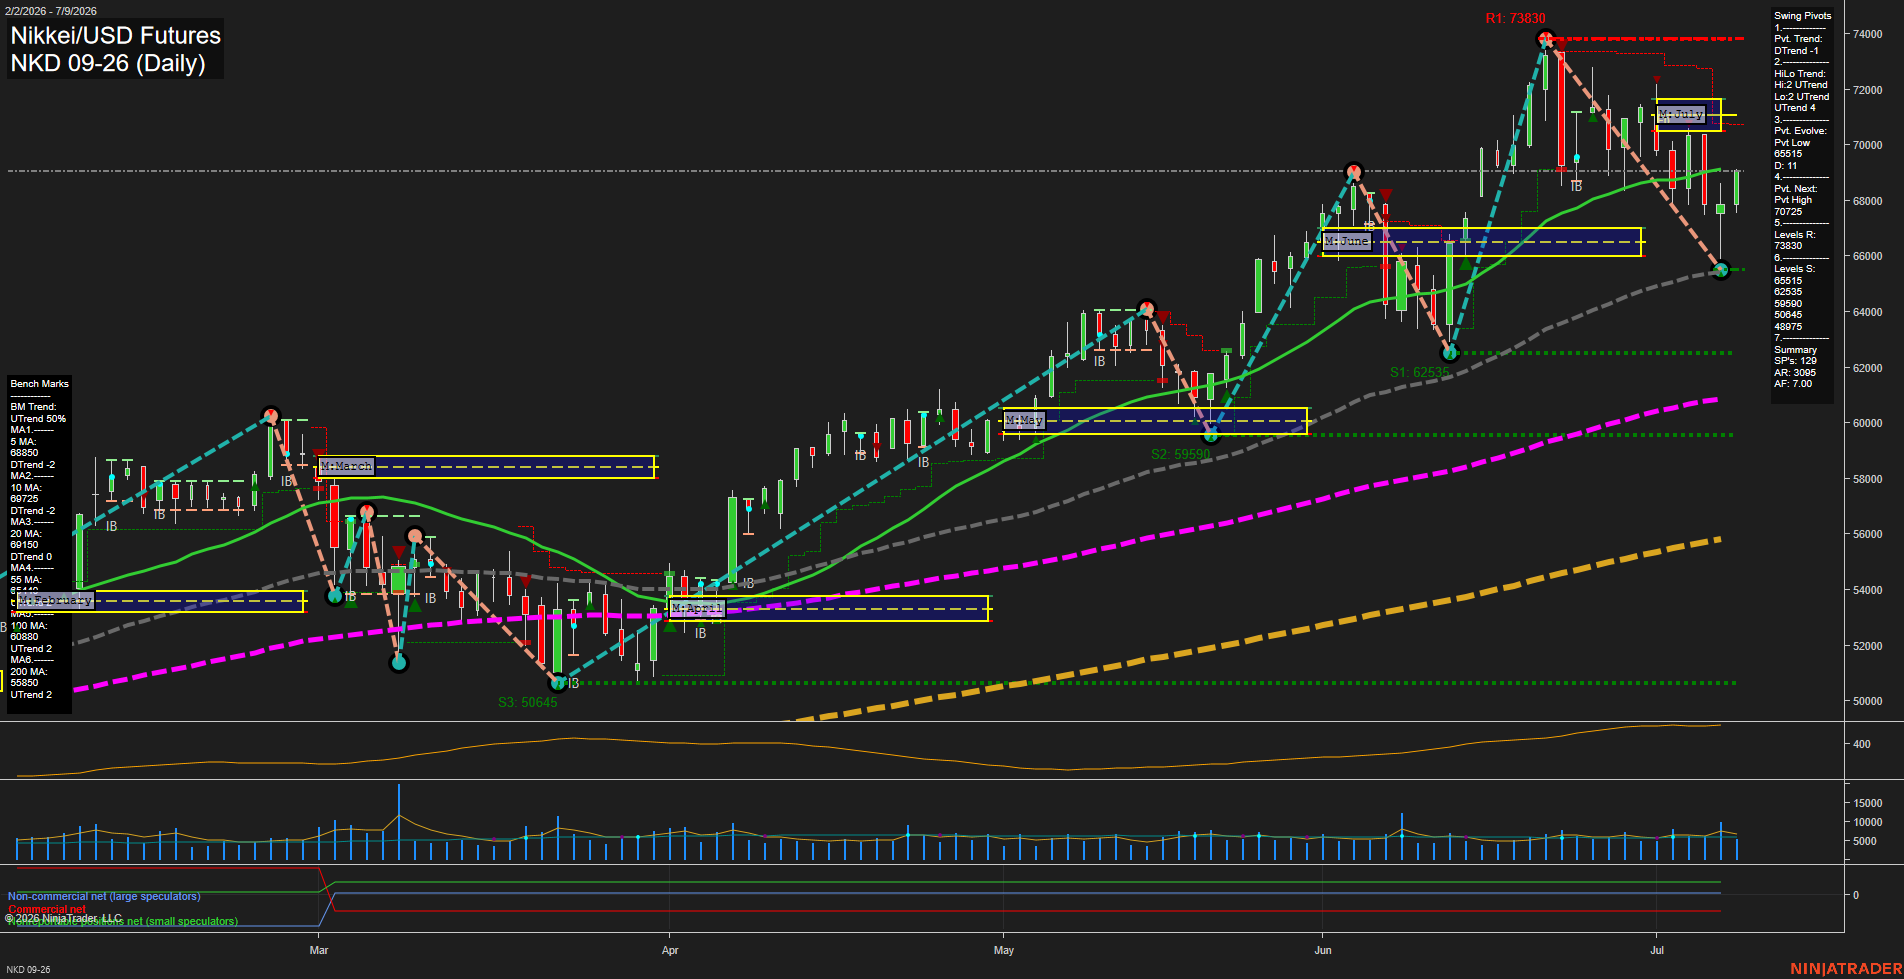Click the M:May monthly range label
The image size is (1904, 979).
1025,420
